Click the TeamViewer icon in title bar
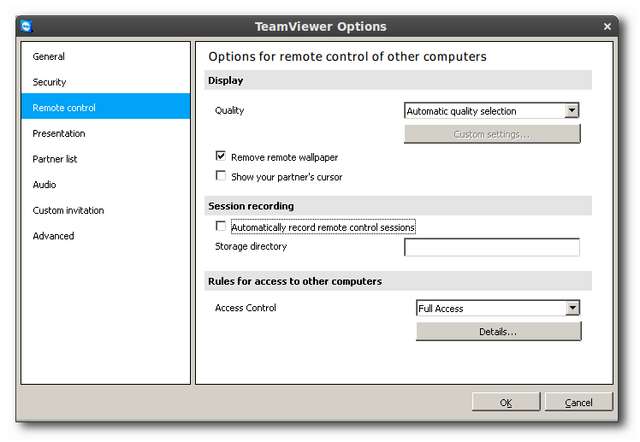 [x=27, y=26]
